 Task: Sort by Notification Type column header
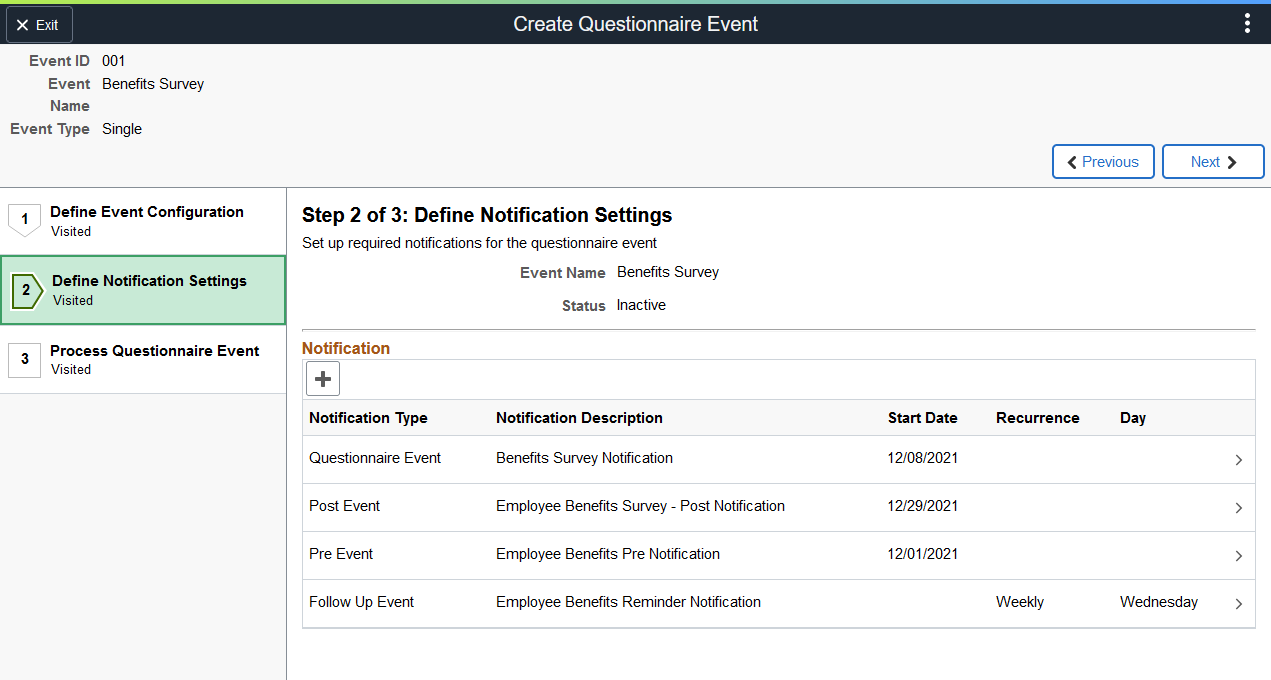[x=368, y=418]
